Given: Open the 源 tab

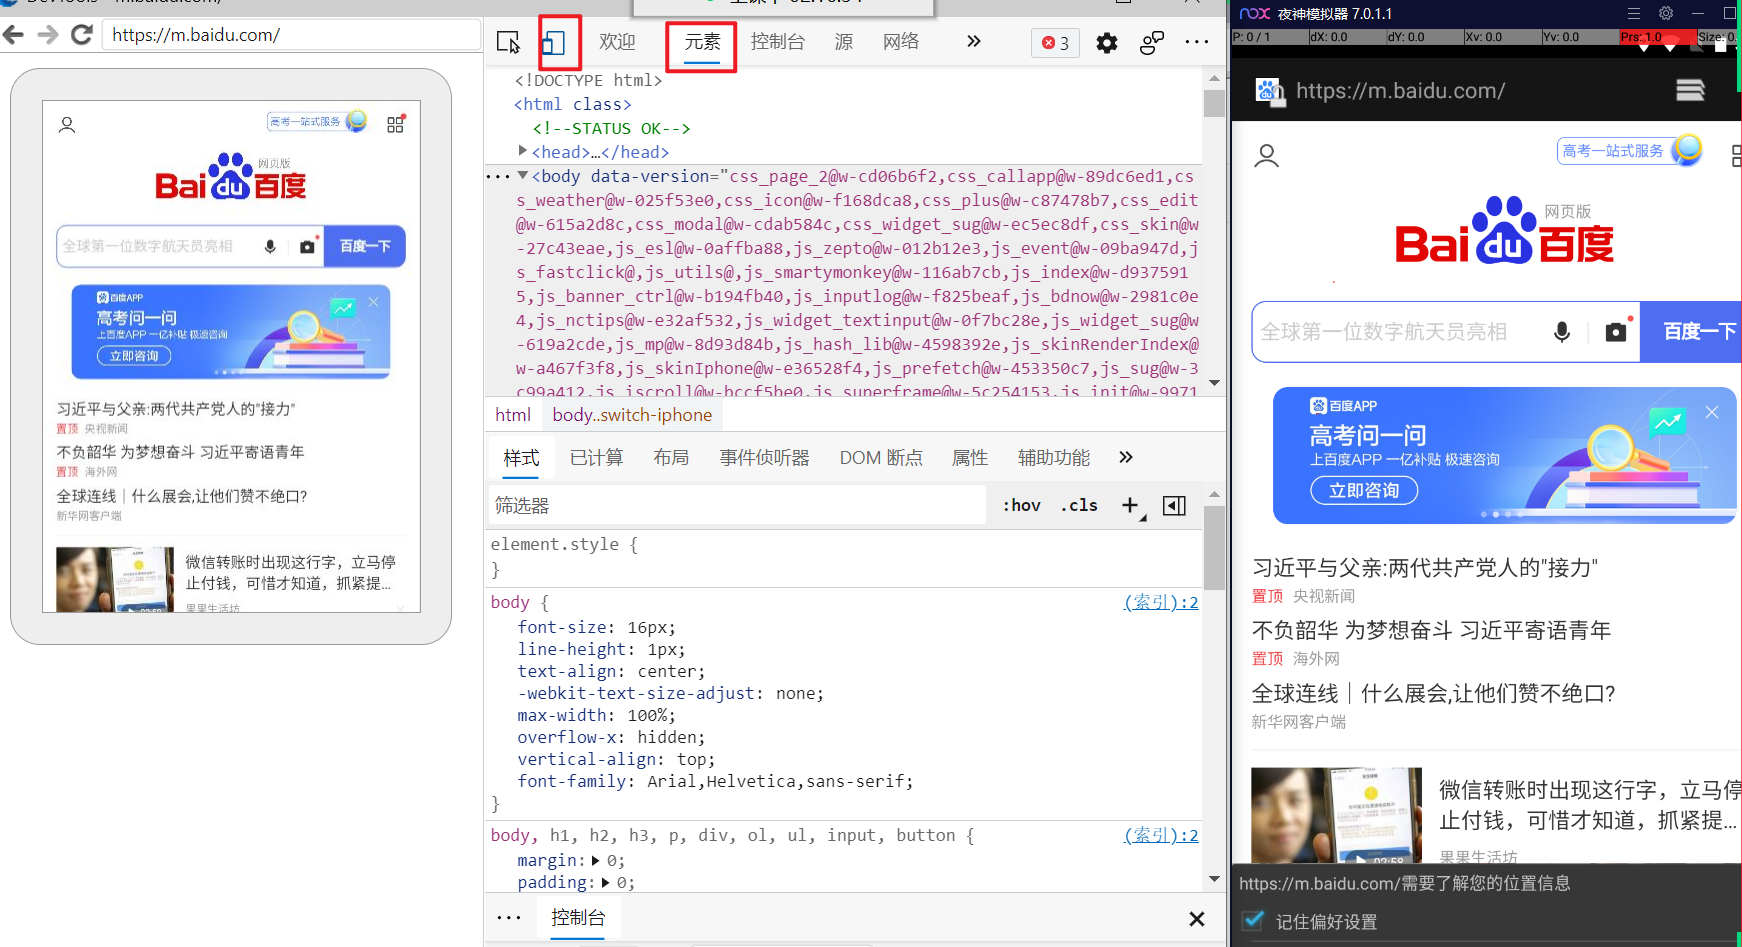Looking at the screenshot, I should 844,42.
